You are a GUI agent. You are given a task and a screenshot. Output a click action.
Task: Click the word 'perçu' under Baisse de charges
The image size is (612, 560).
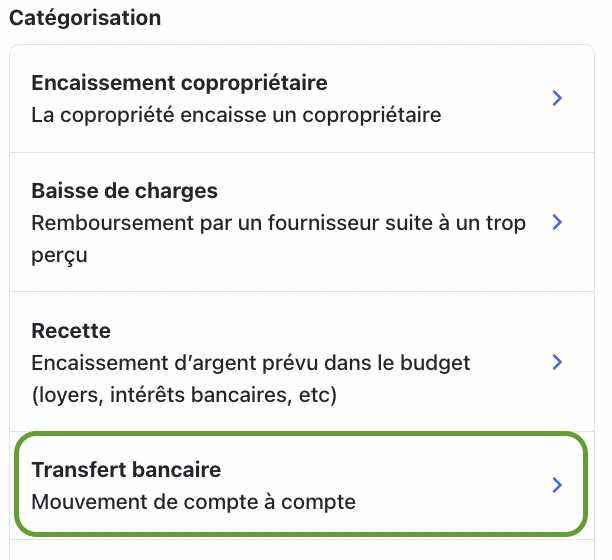[x=59, y=256]
